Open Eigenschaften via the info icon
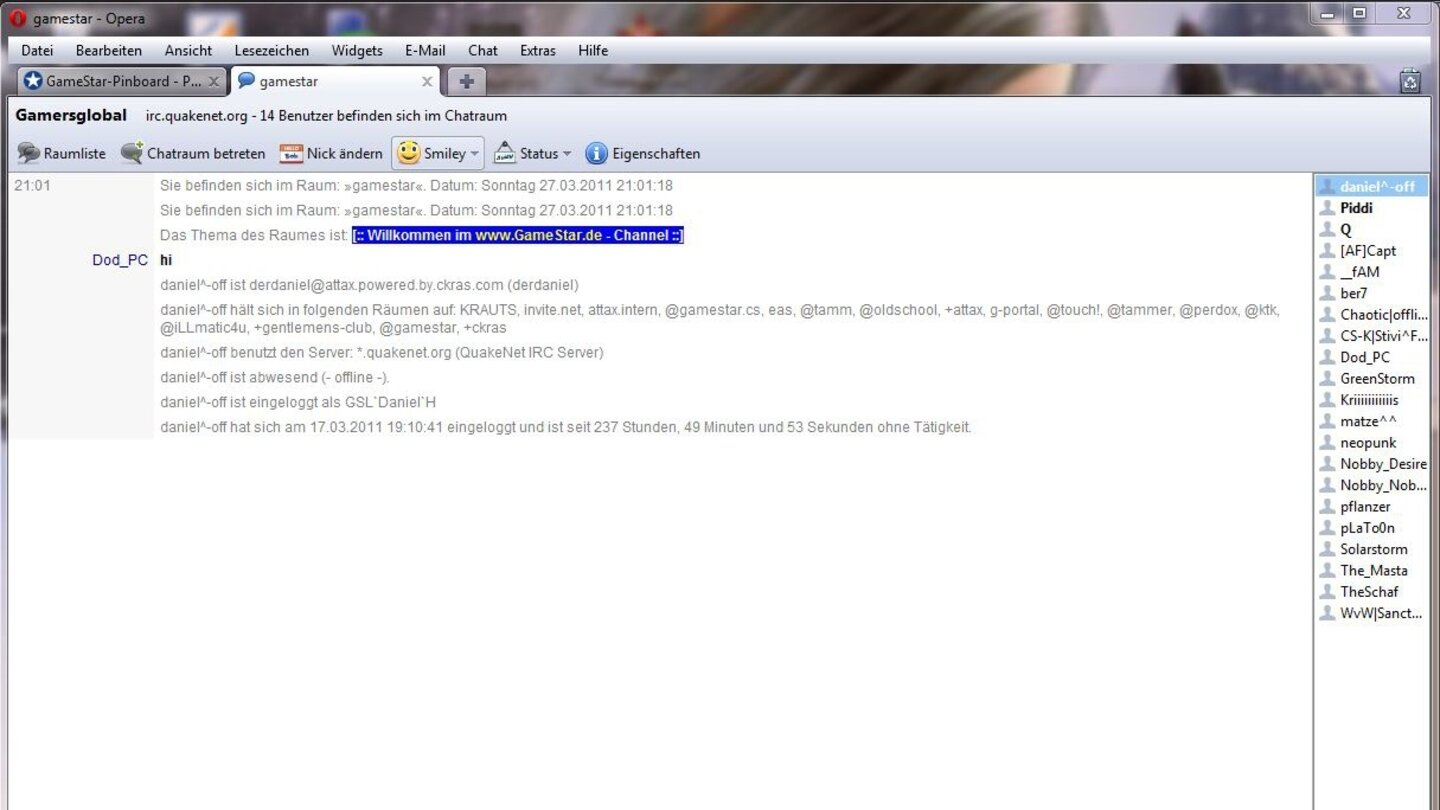Viewport: 1440px width, 810px height. 596,153
